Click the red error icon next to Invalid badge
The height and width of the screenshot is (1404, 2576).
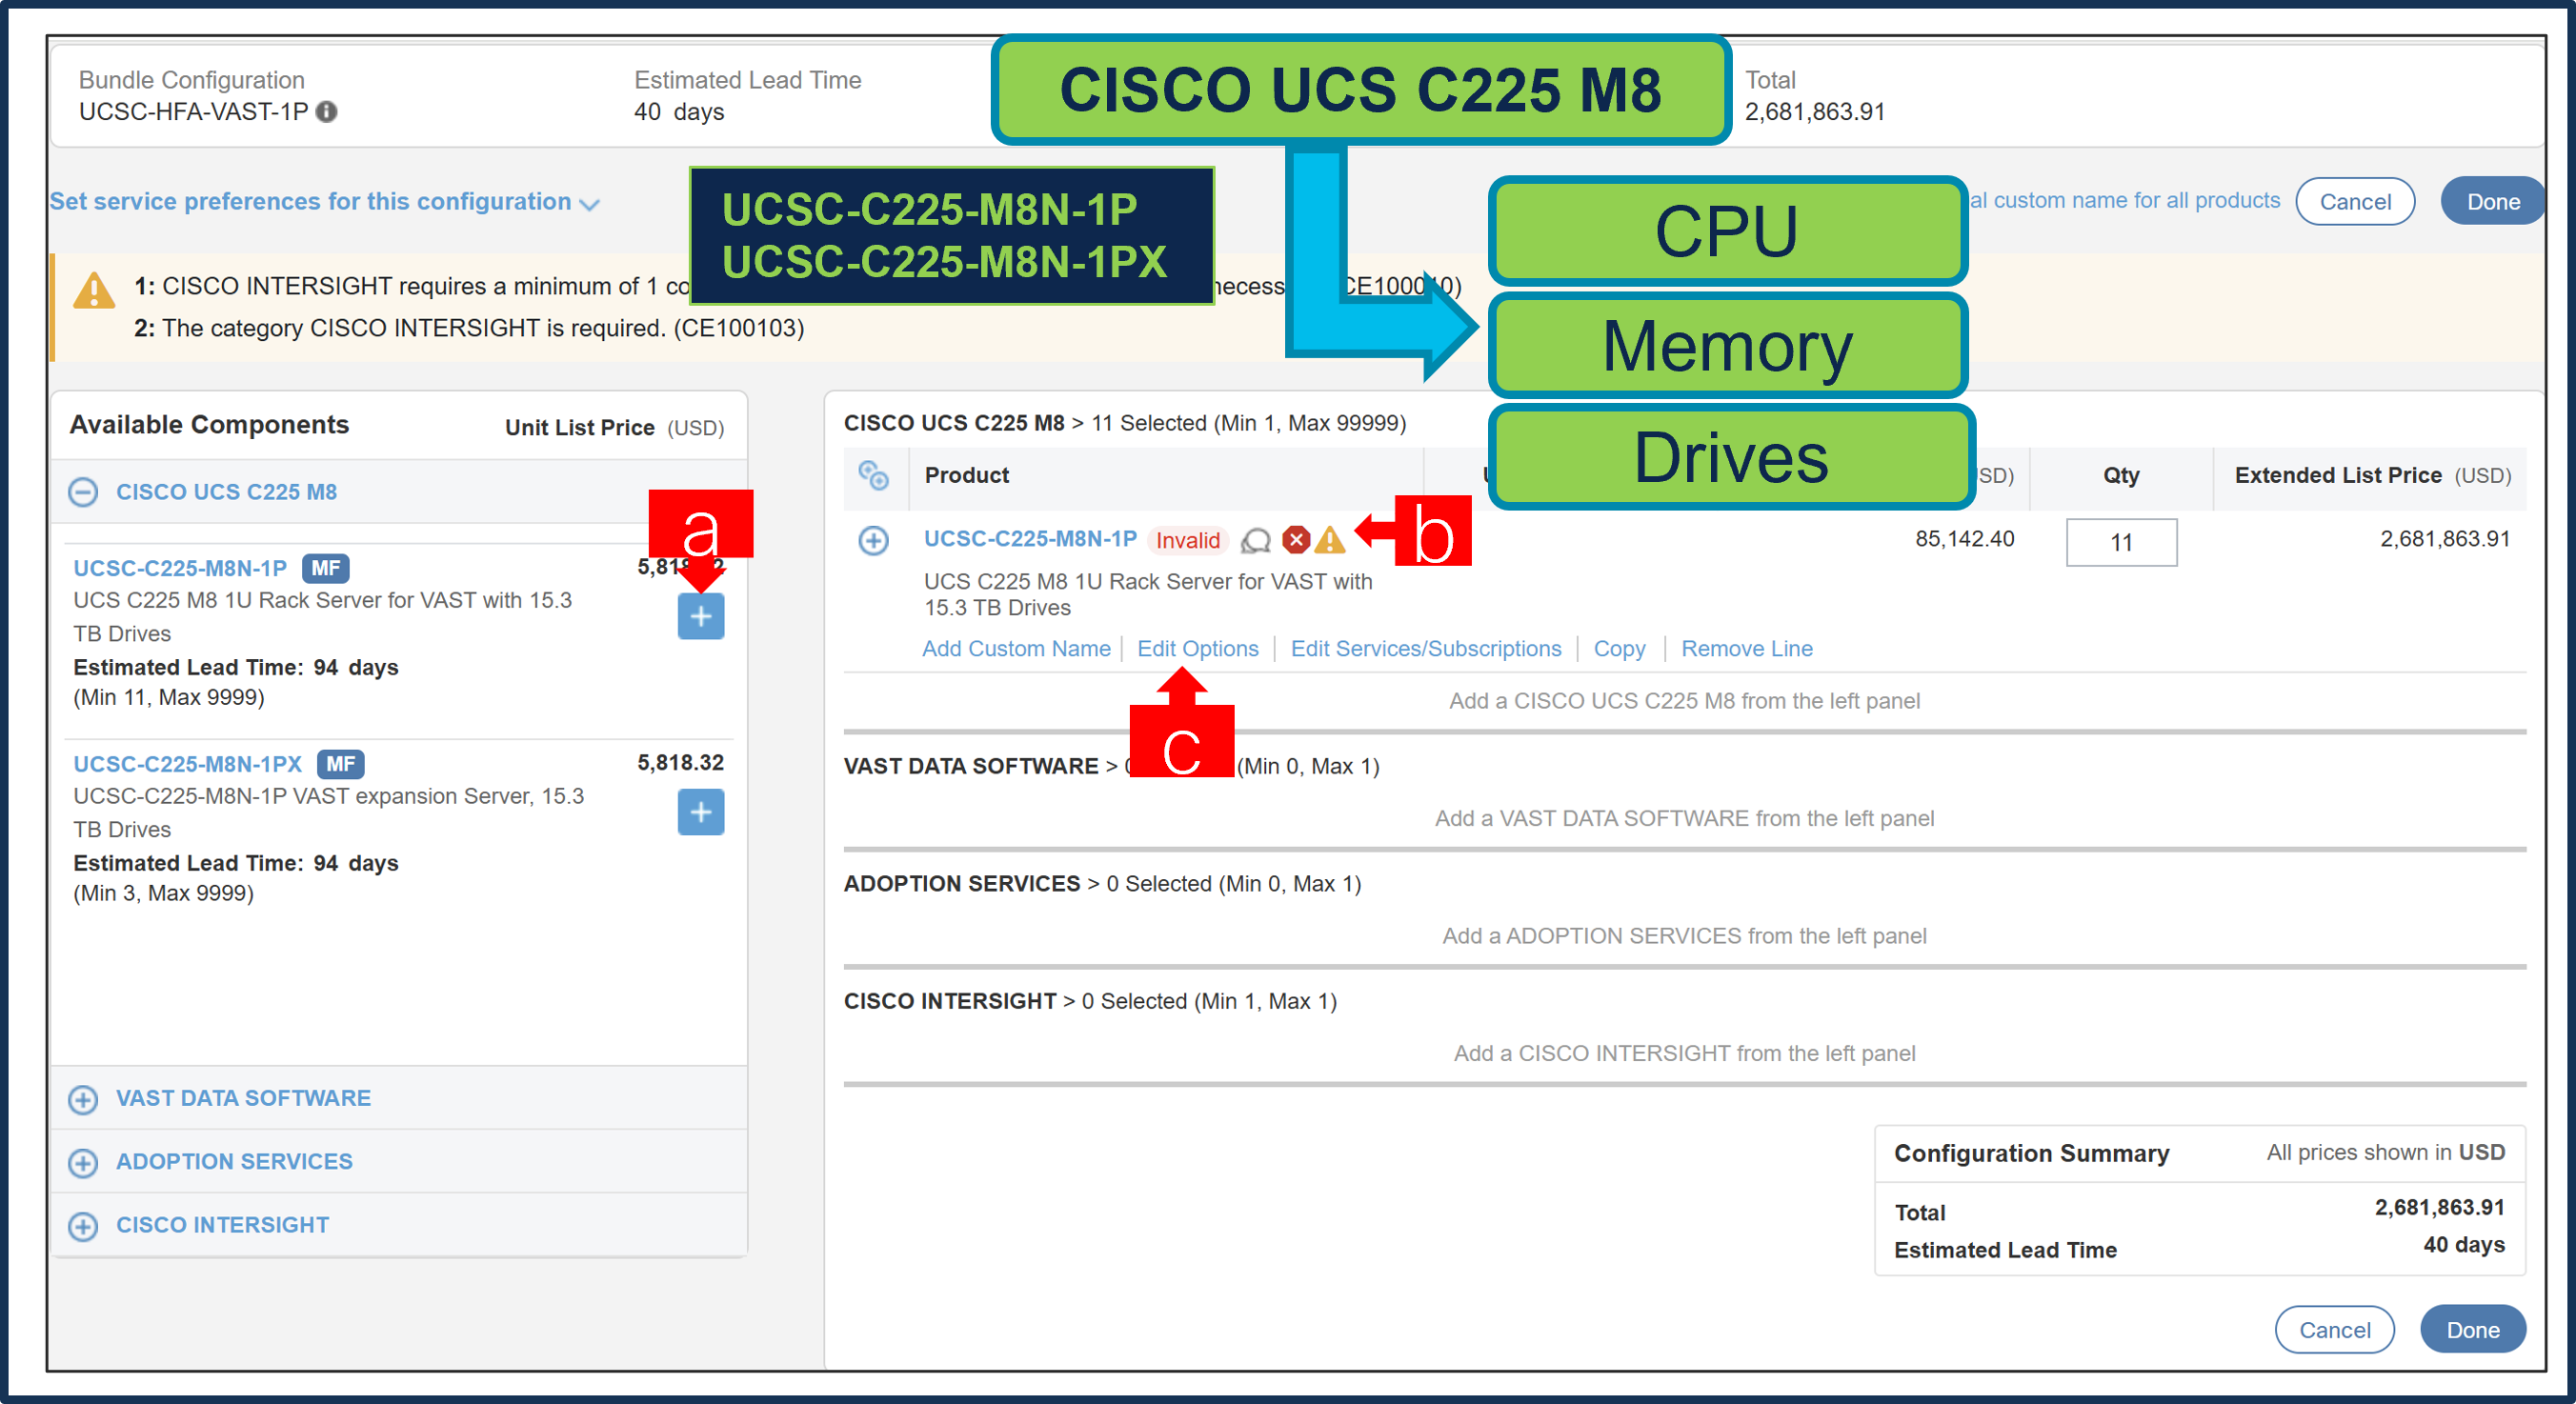tap(1294, 541)
